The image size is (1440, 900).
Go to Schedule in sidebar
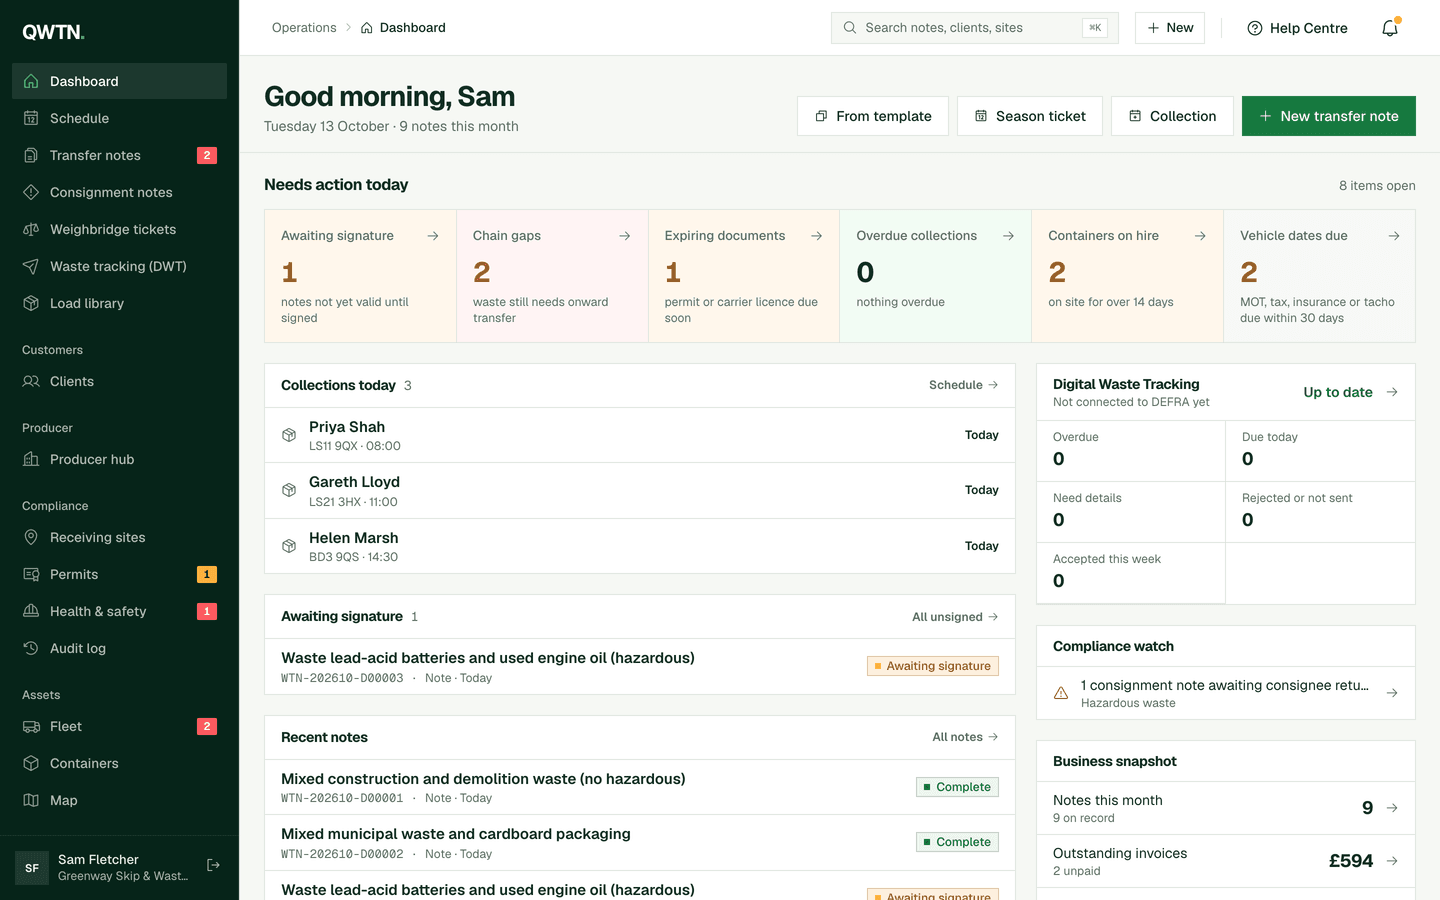119,118
